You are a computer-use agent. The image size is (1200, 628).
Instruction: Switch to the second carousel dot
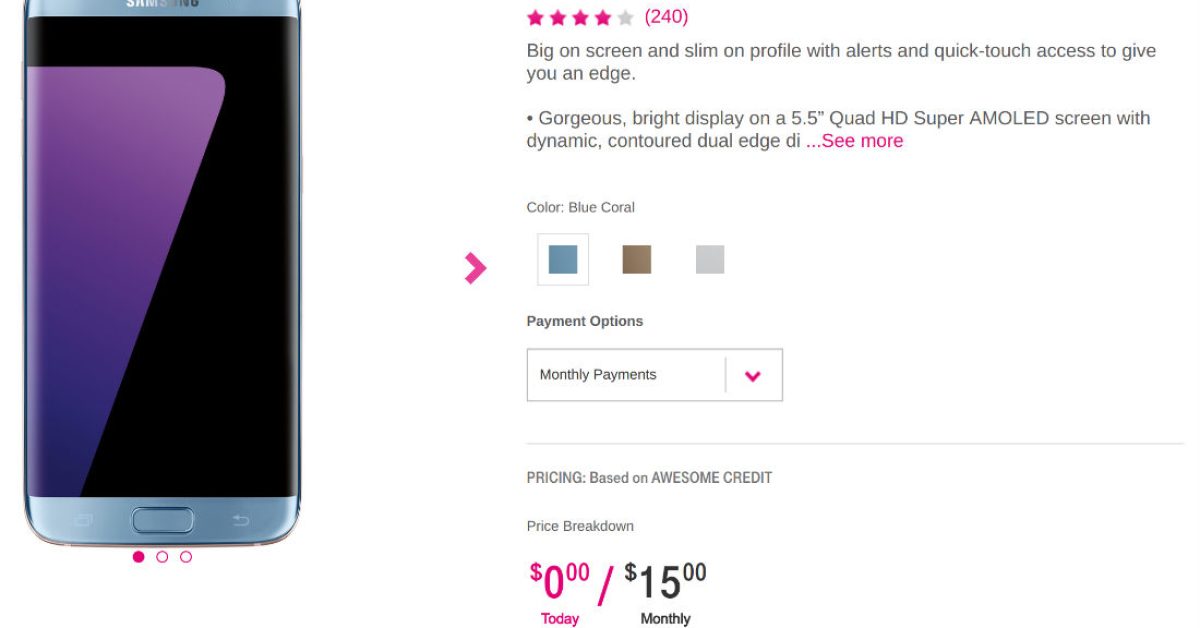(162, 557)
